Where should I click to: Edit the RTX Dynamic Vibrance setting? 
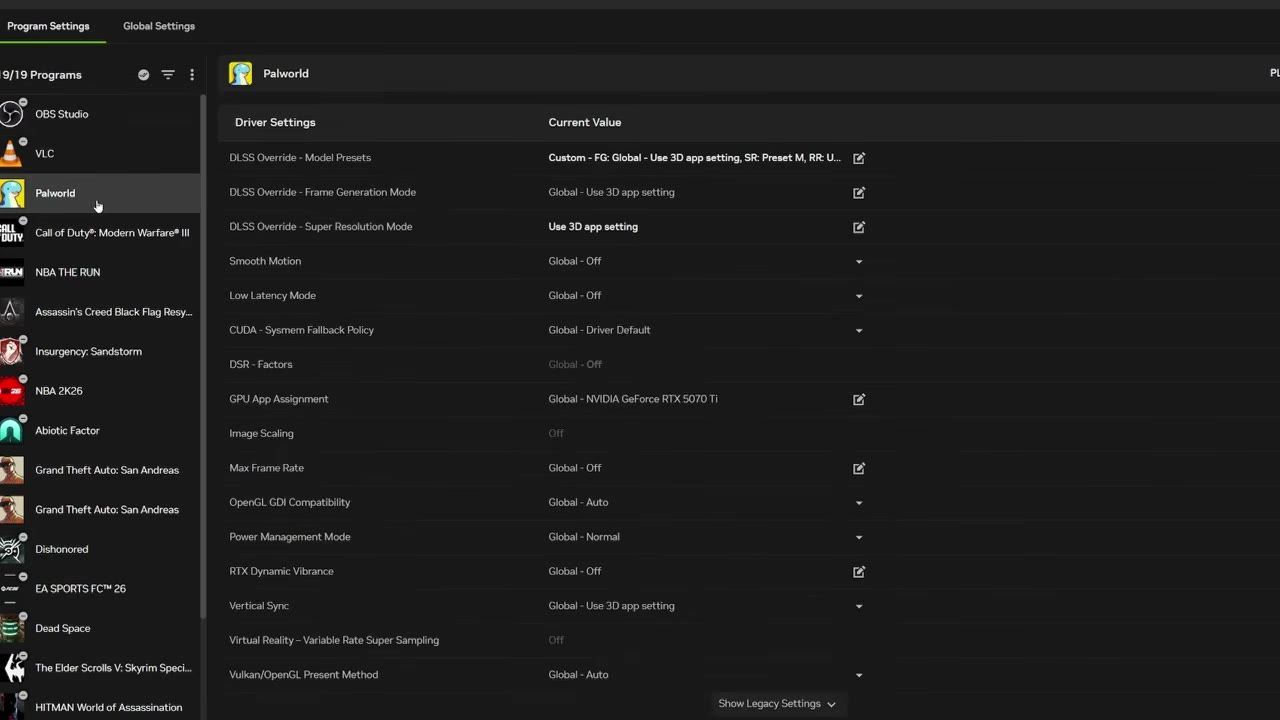859,572
